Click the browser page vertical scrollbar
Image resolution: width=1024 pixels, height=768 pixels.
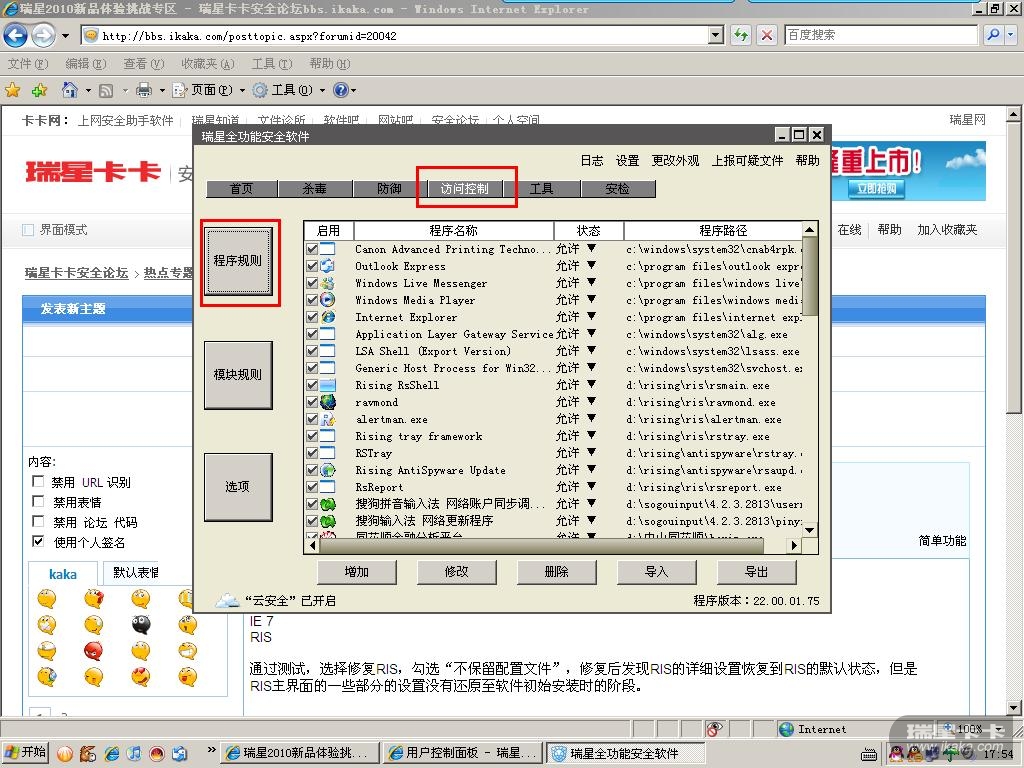tap(1013, 268)
